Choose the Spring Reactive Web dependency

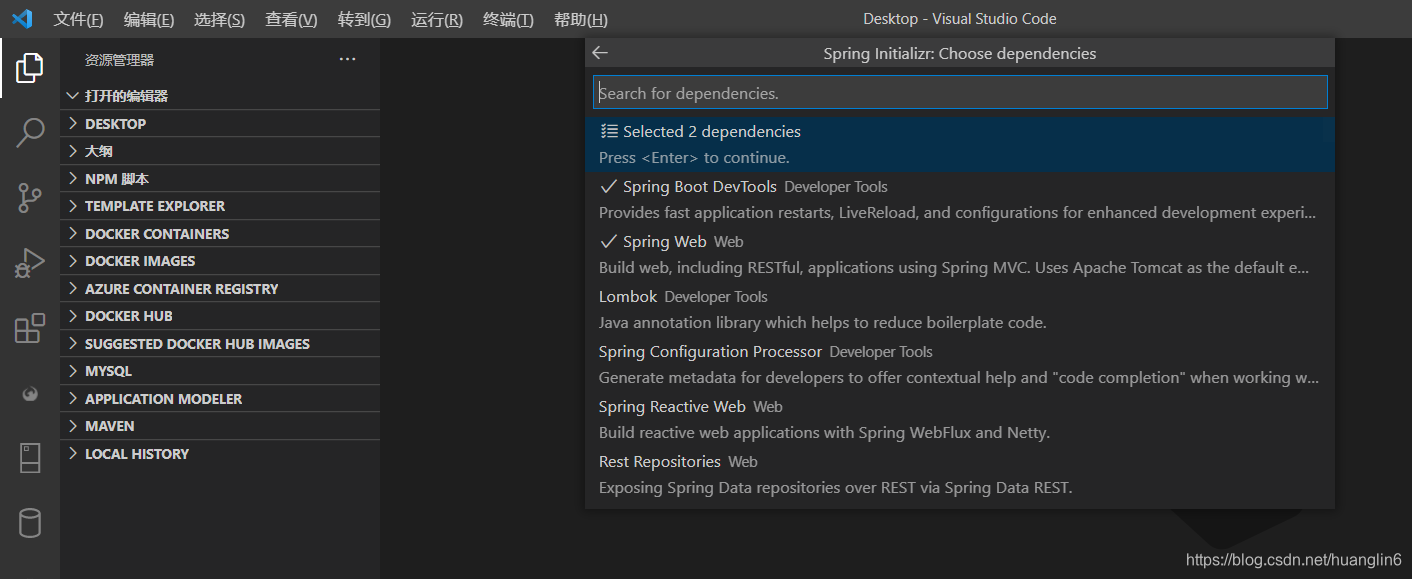pos(672,407)
